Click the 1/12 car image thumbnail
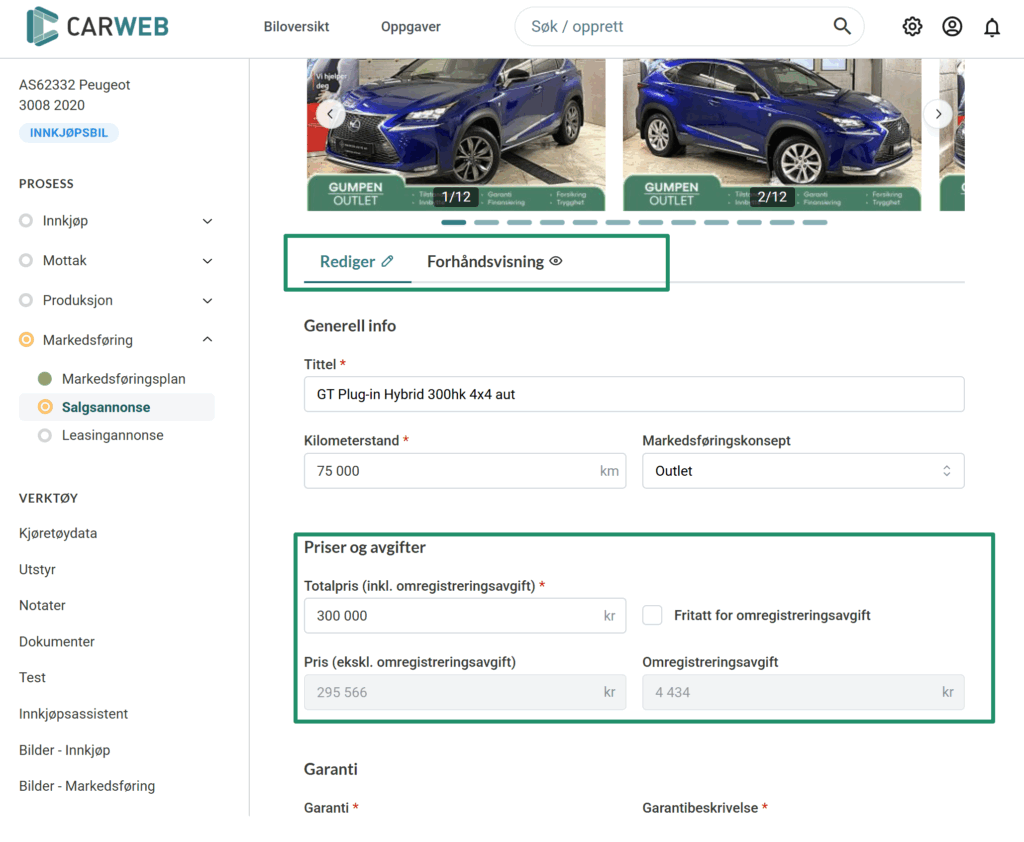1024x842 pixels. (456, 135)
